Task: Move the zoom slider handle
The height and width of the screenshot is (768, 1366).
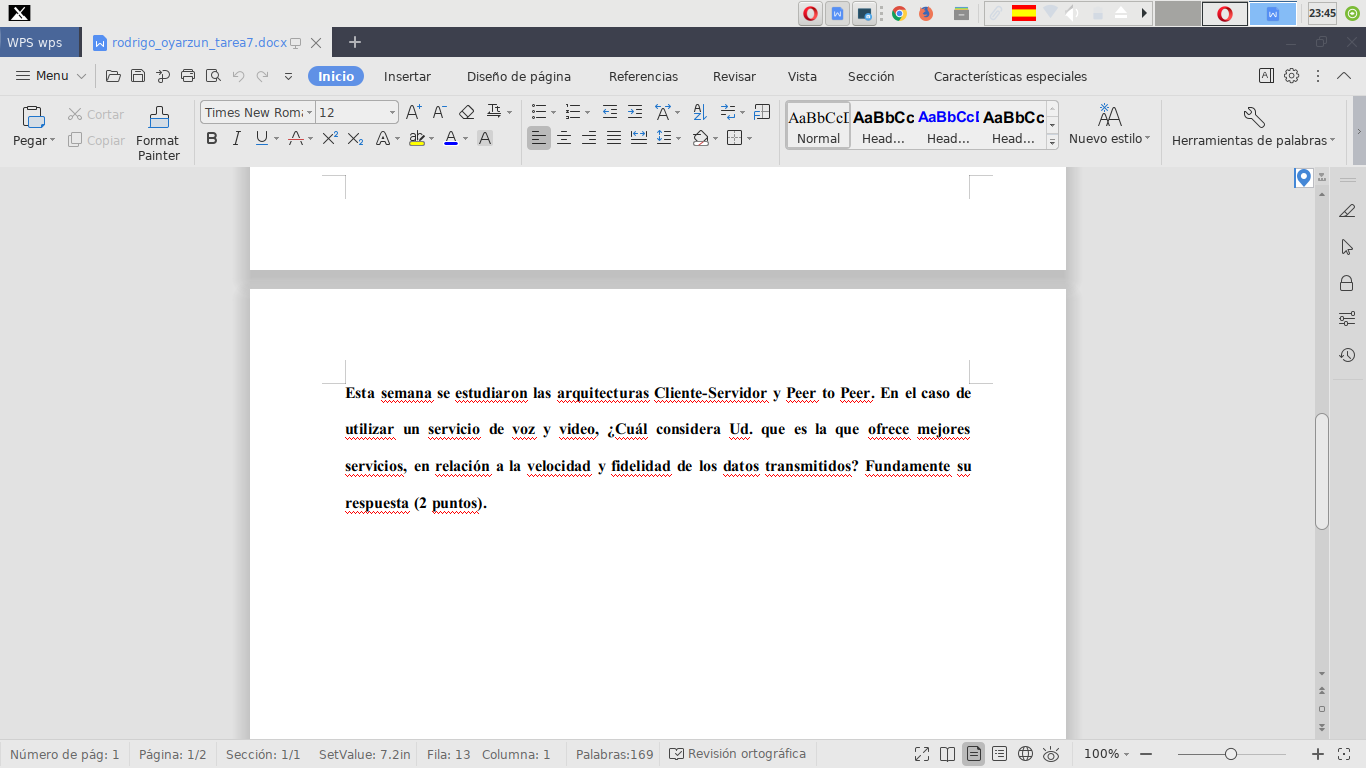Action: coord(1231,754)
